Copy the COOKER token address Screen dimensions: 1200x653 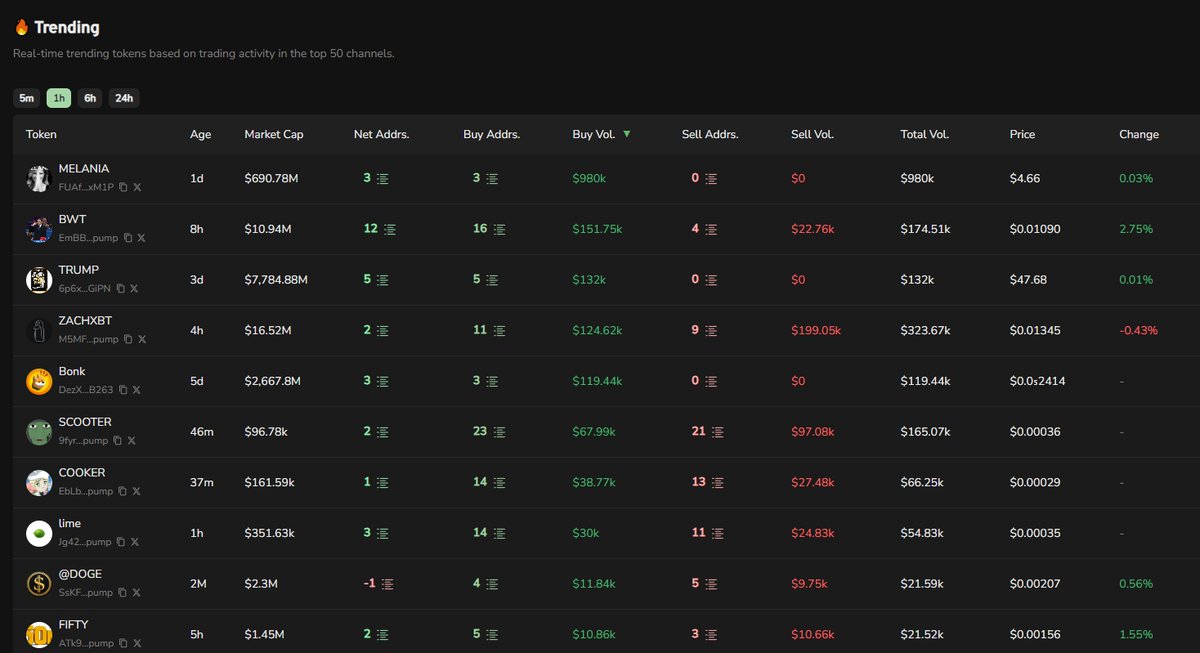122,491
